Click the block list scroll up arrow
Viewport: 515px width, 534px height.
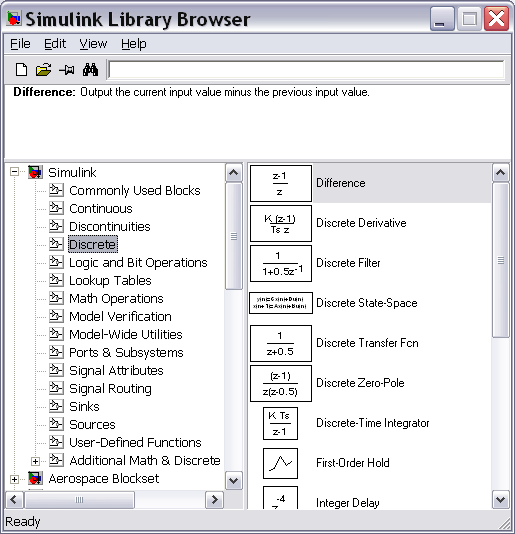coord(500,173)
